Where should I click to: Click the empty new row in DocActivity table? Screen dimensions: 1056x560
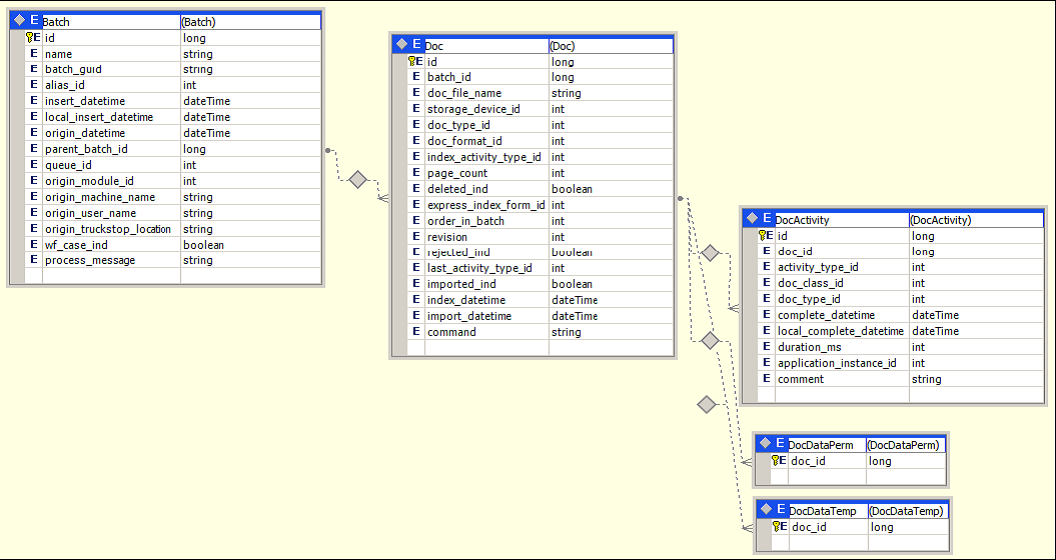901,394
